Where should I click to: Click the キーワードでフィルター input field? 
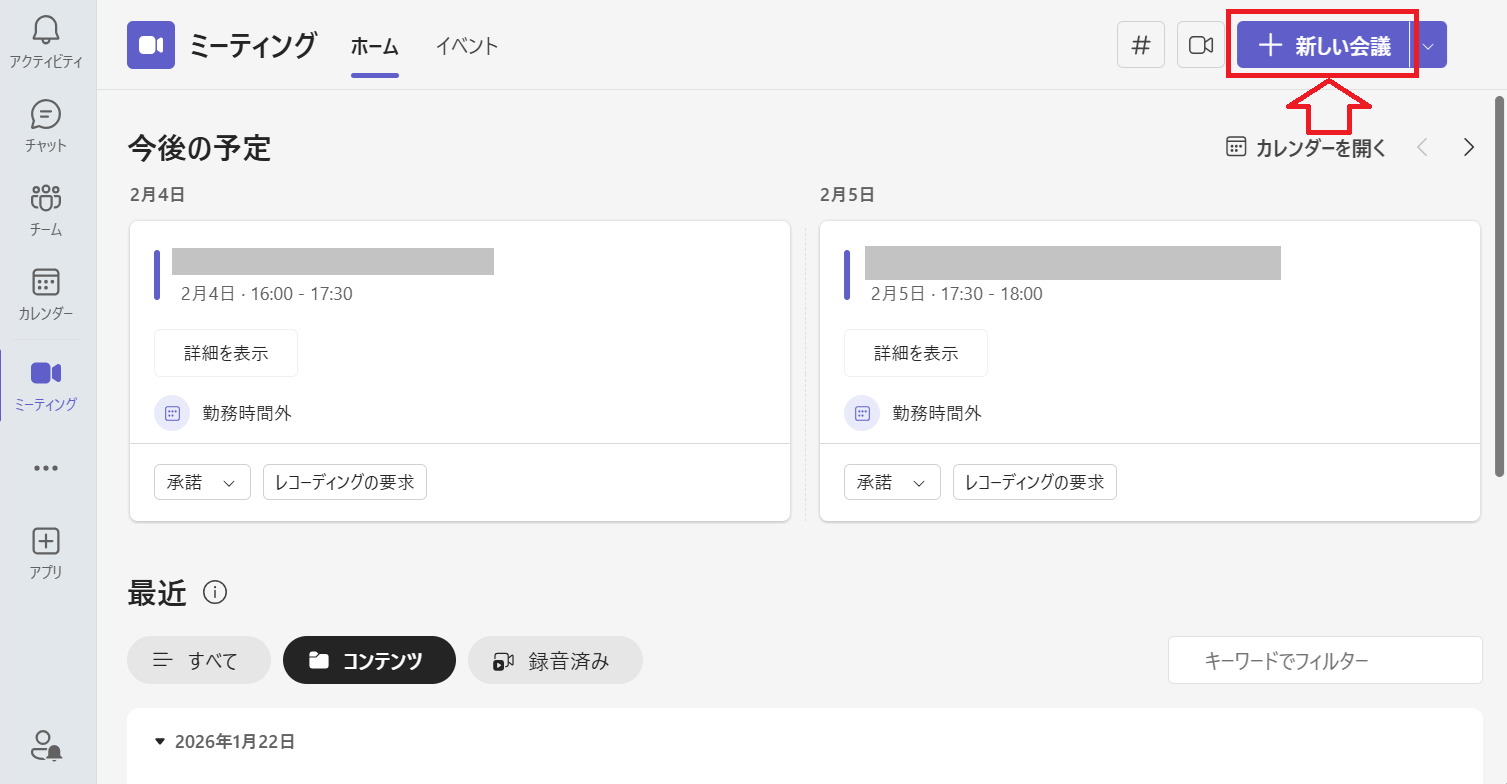click(1325, 660)
